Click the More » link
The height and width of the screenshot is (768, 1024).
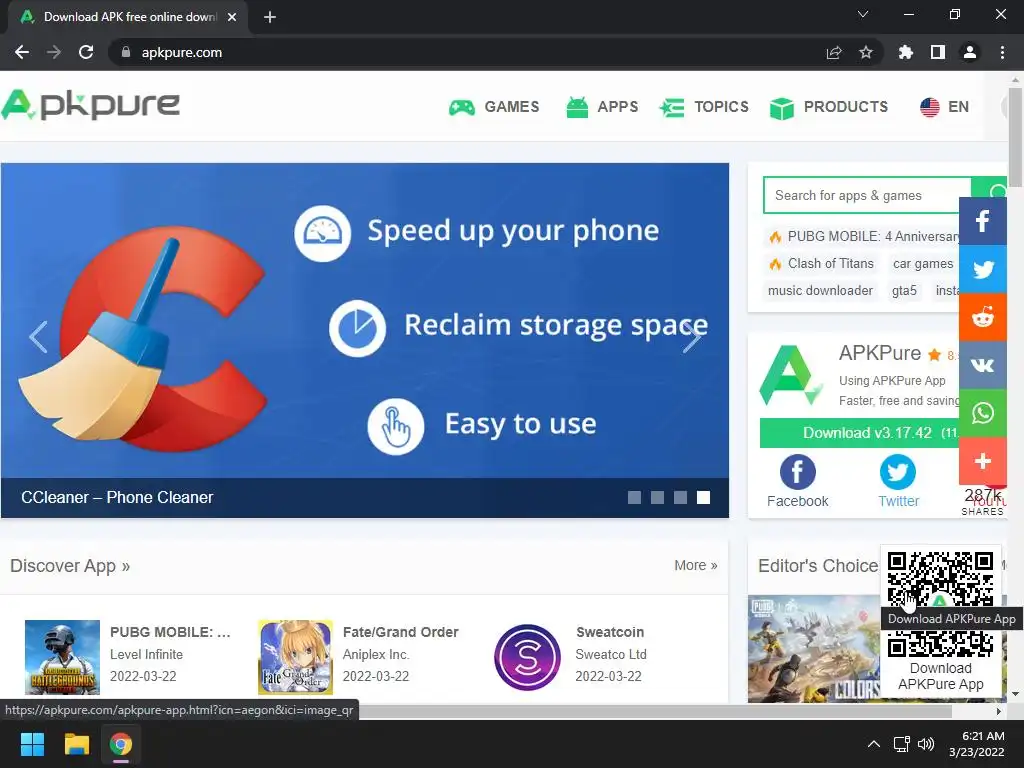click(696, 566)
